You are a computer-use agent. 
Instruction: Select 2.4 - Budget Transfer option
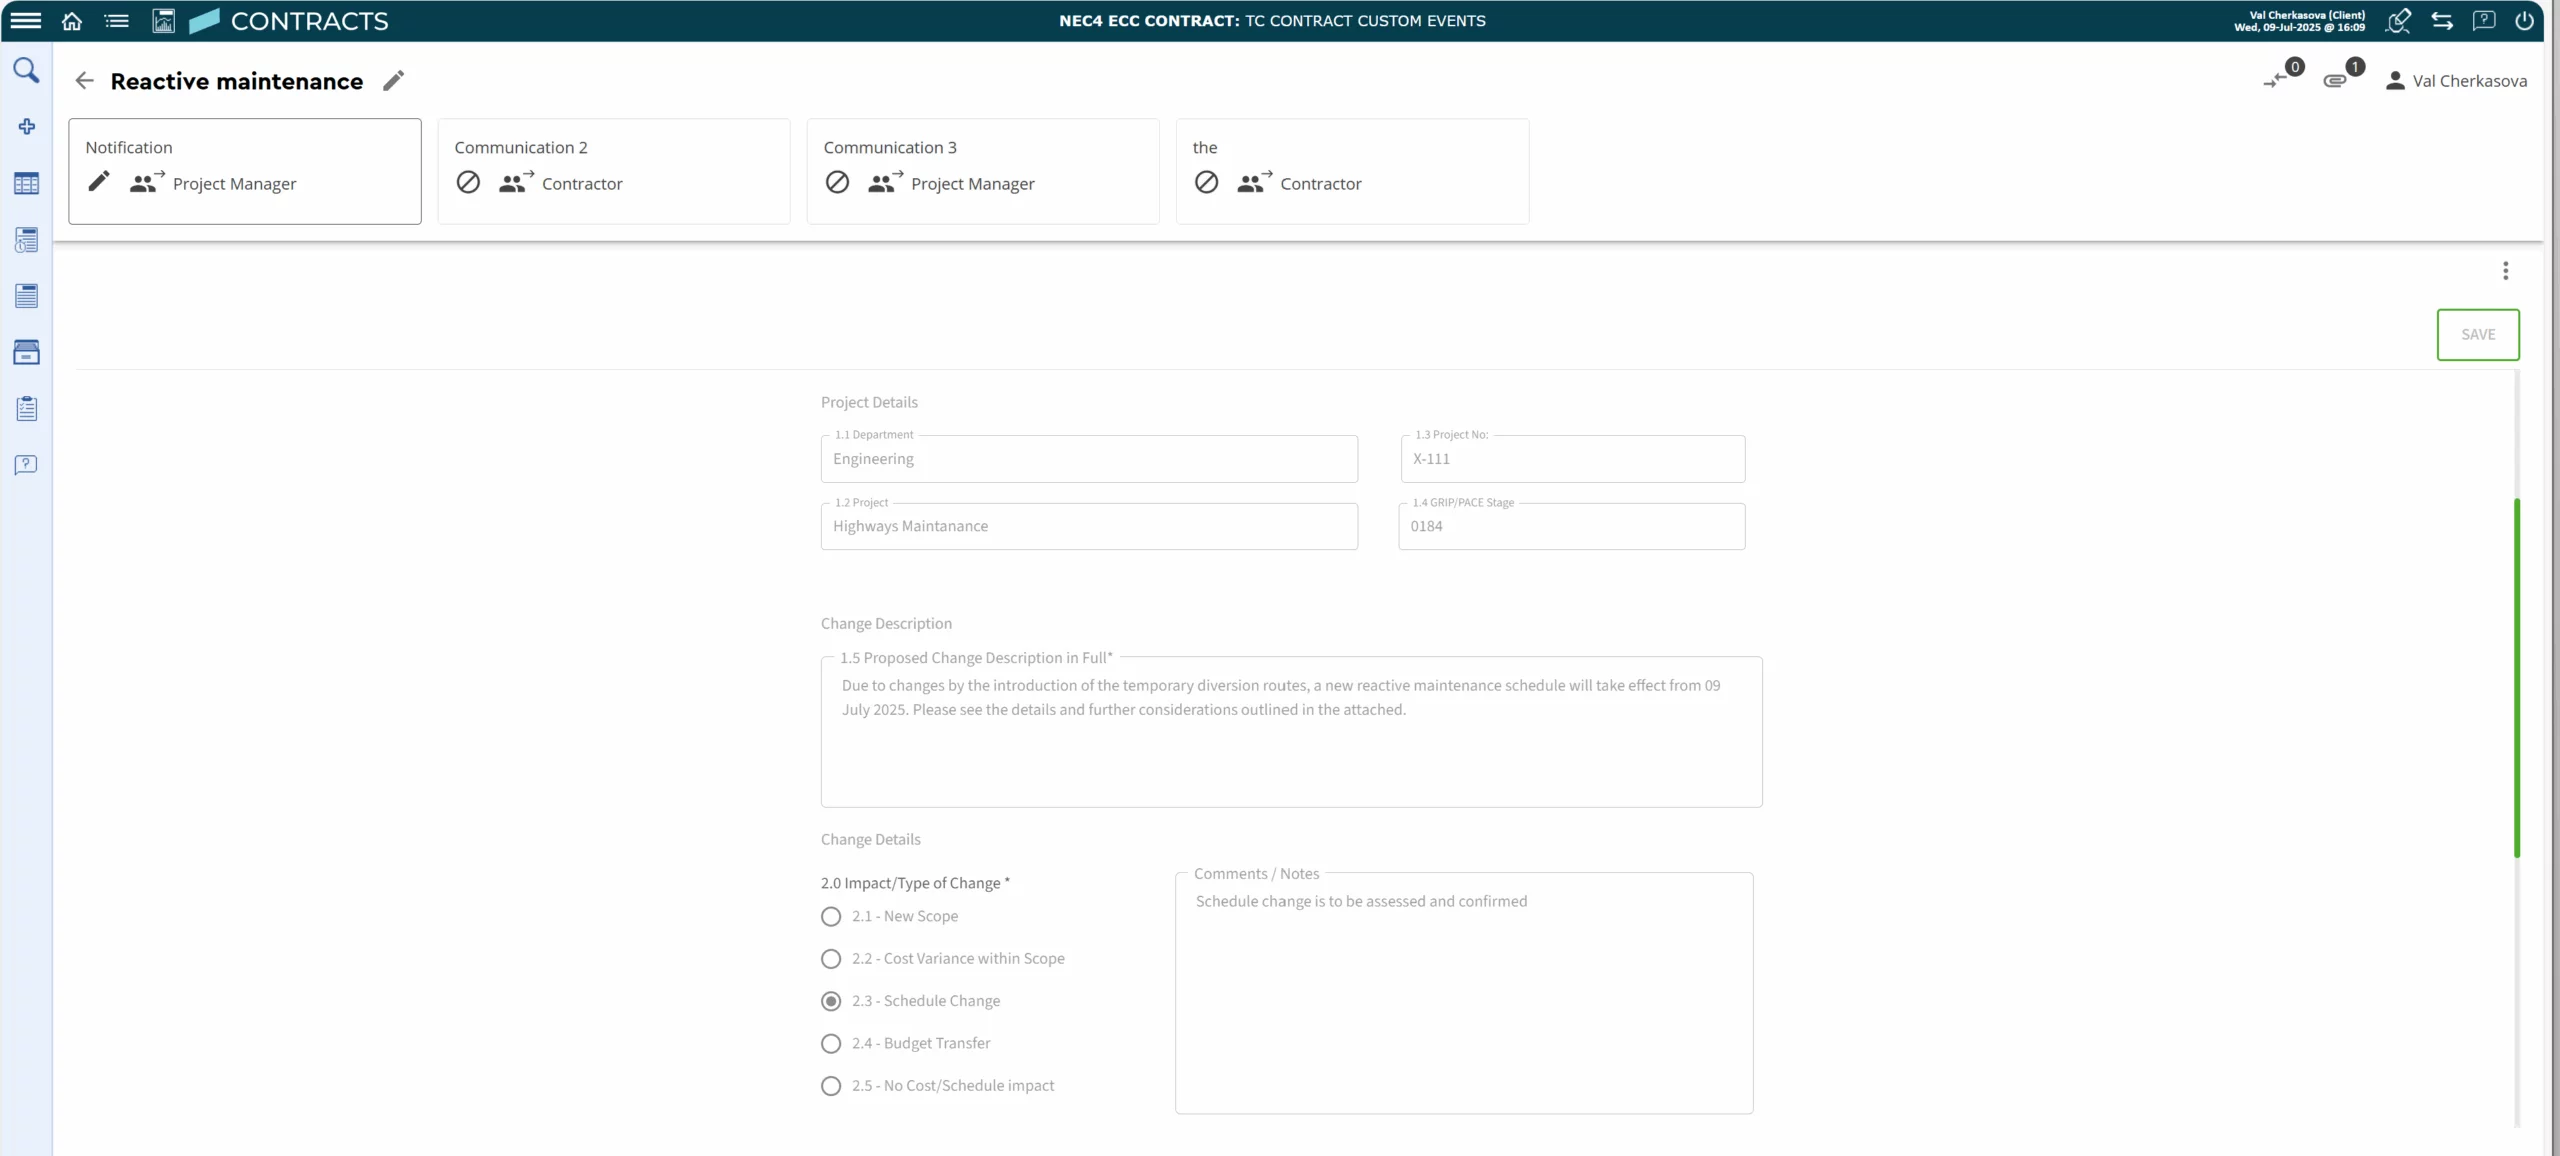831,1043
